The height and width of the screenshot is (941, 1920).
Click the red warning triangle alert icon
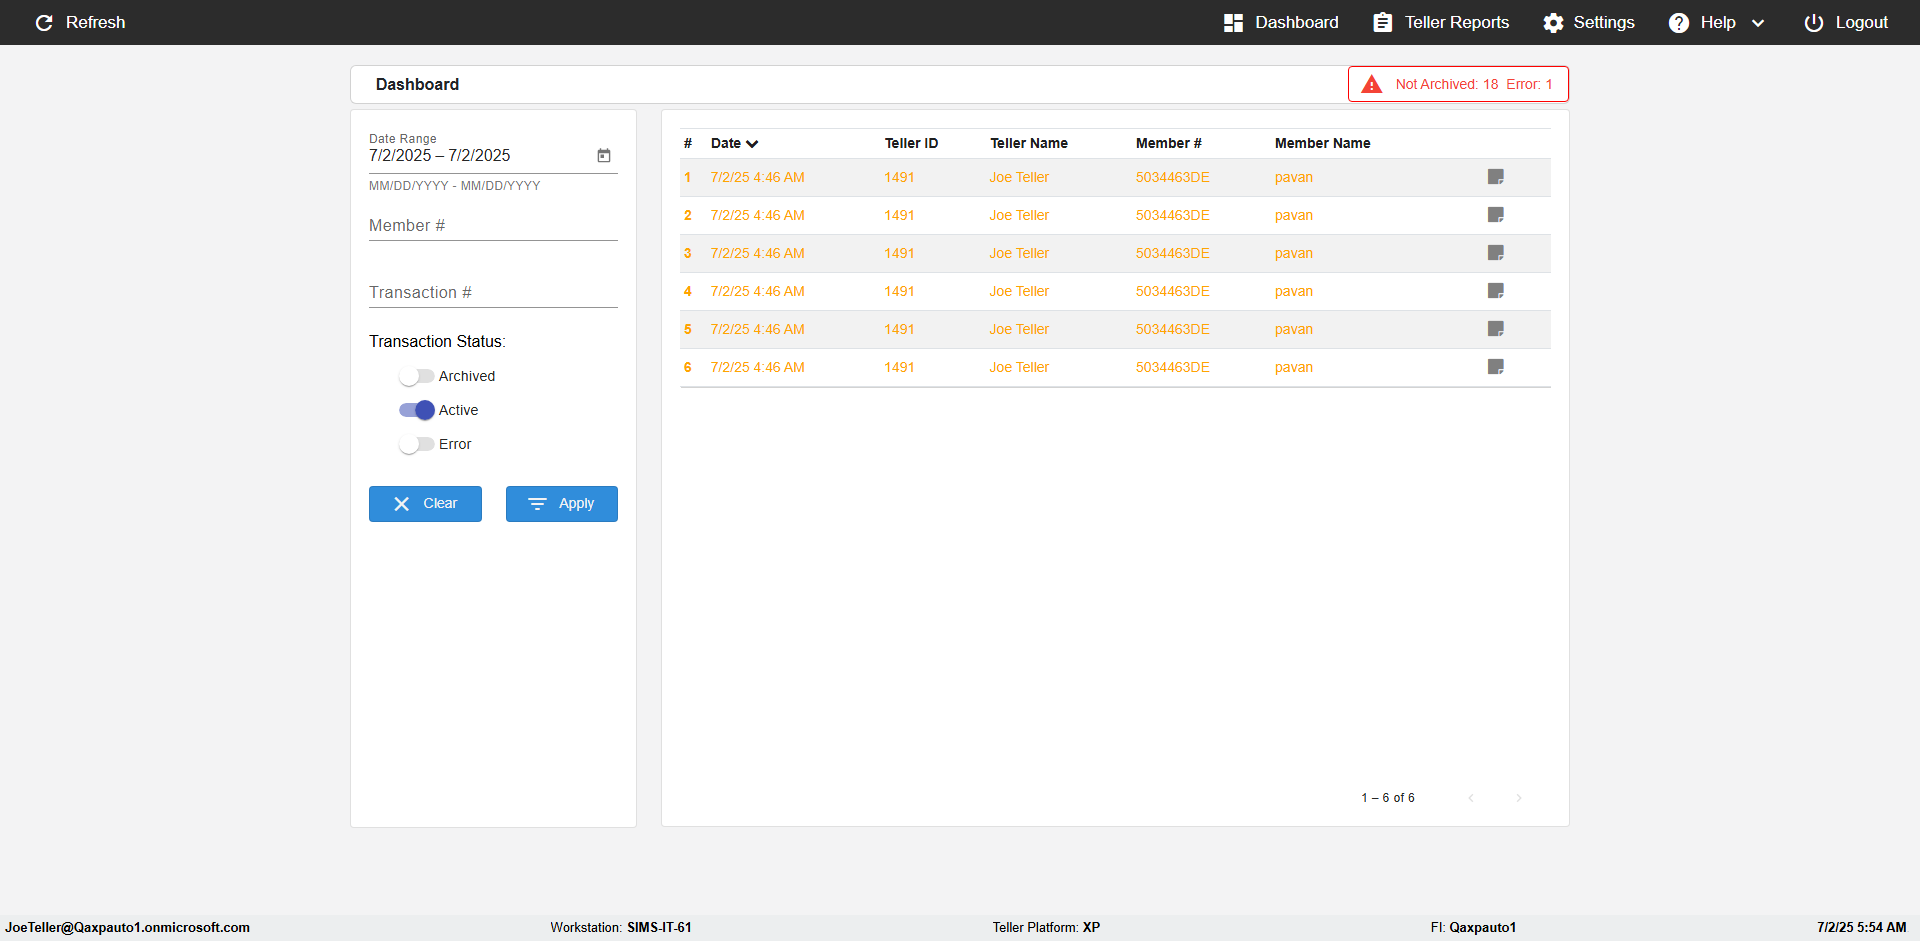click(x=1372, y=85)
